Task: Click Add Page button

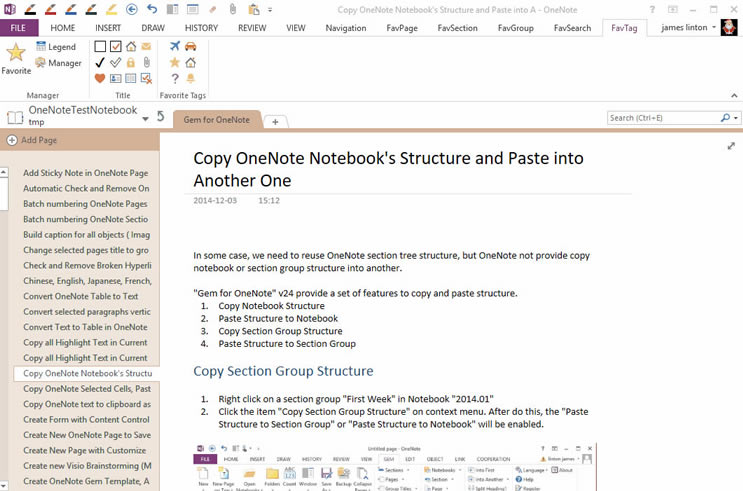Action: [x=32, y=140]
